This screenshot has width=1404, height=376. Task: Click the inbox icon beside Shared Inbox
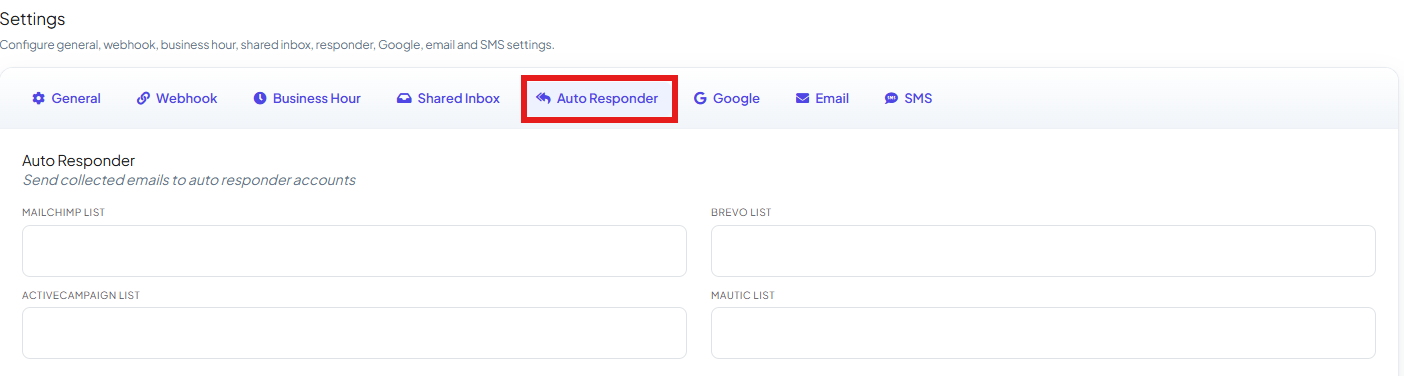coord(404,98)
